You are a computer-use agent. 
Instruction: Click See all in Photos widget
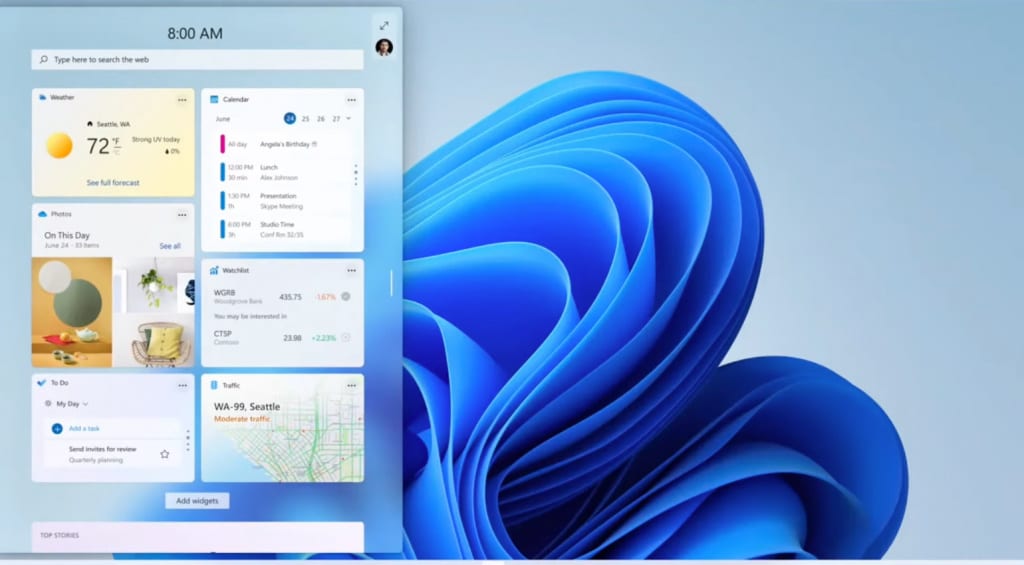coord(170,246)
